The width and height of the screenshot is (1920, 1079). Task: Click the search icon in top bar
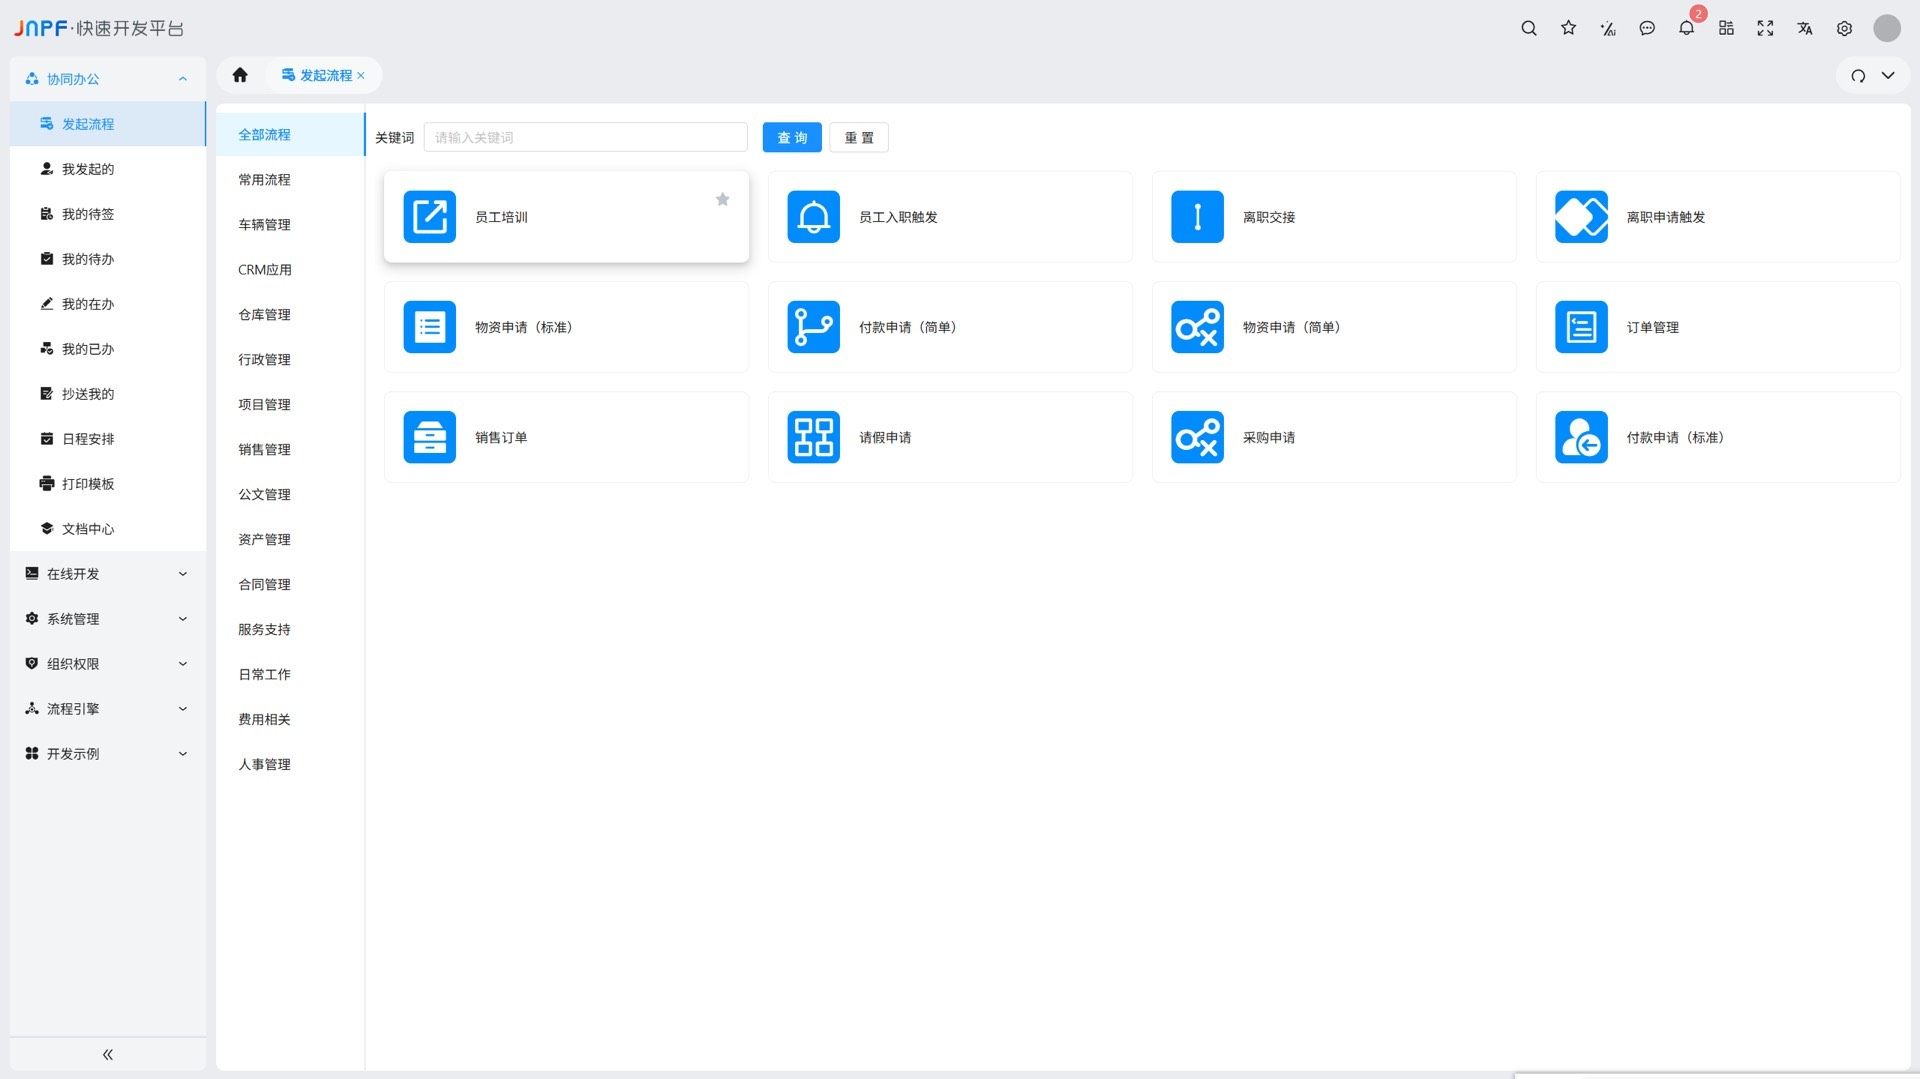pyautogui.click(x=1528, y=28)
